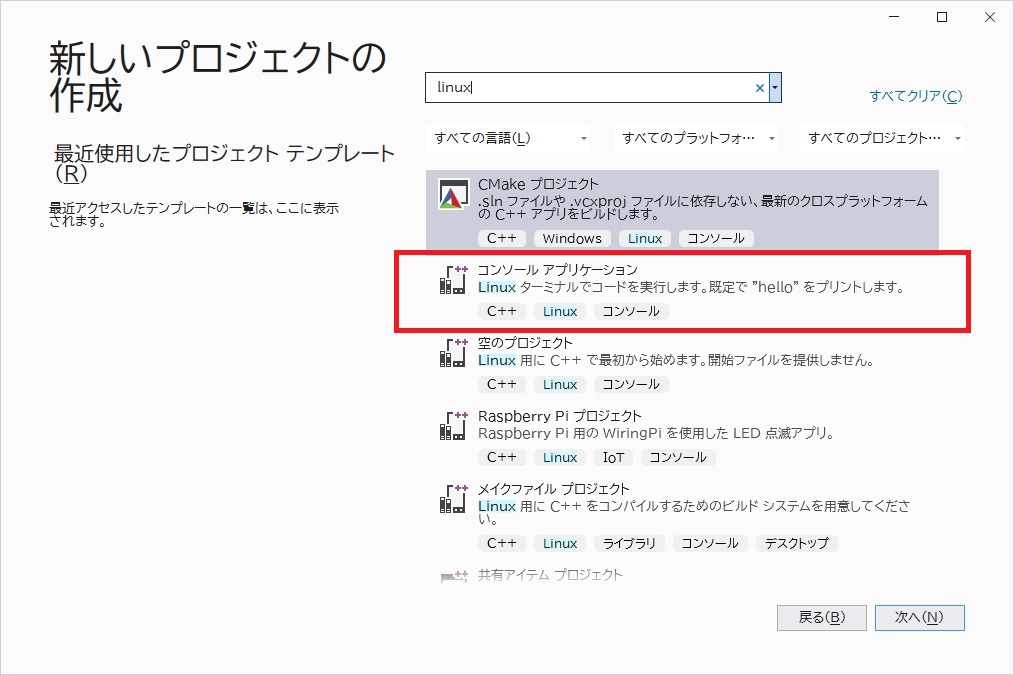Screen dimensions: 1014x675
Task: Click the IoT tag under Raspberry Pi project
Action: [x=614, y=458]
